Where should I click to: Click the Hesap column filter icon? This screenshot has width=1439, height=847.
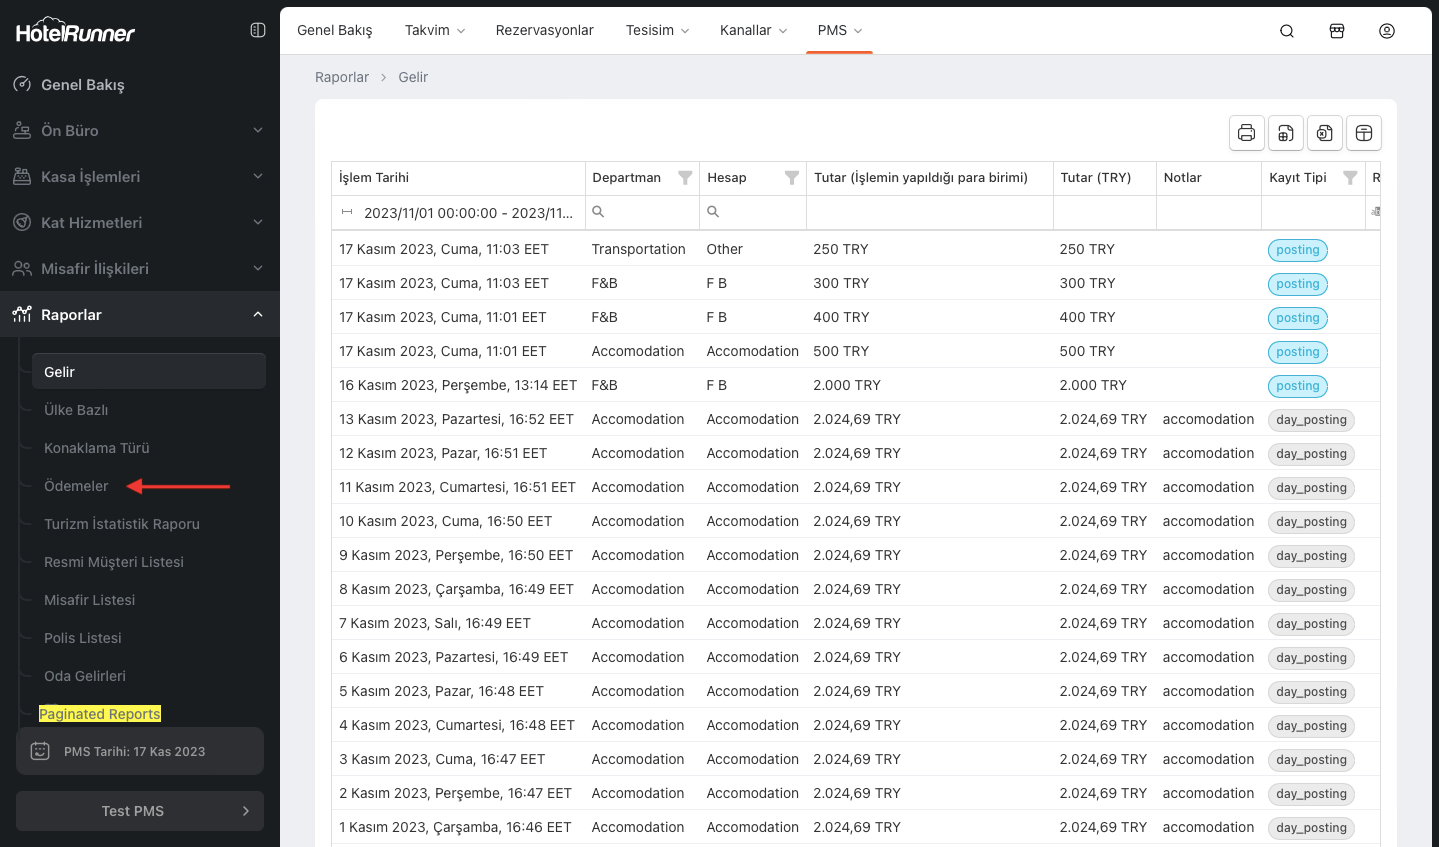click(x=792, y=178)
